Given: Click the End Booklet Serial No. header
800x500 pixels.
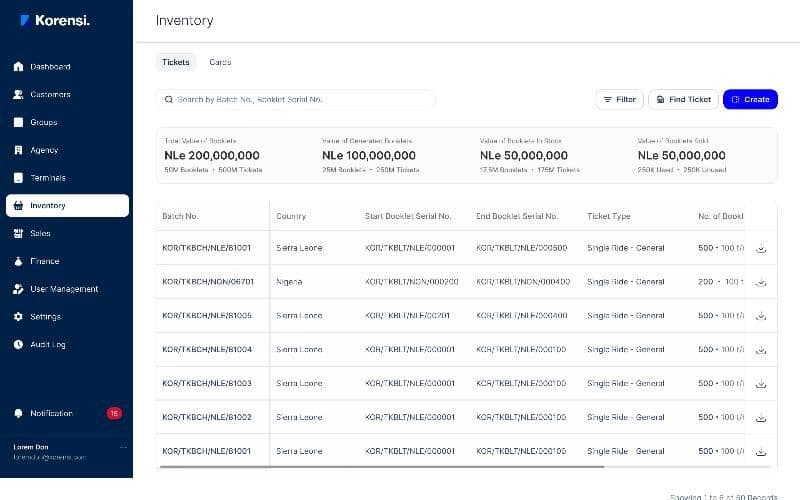Looking at the screenshot, I should point(517,216).
